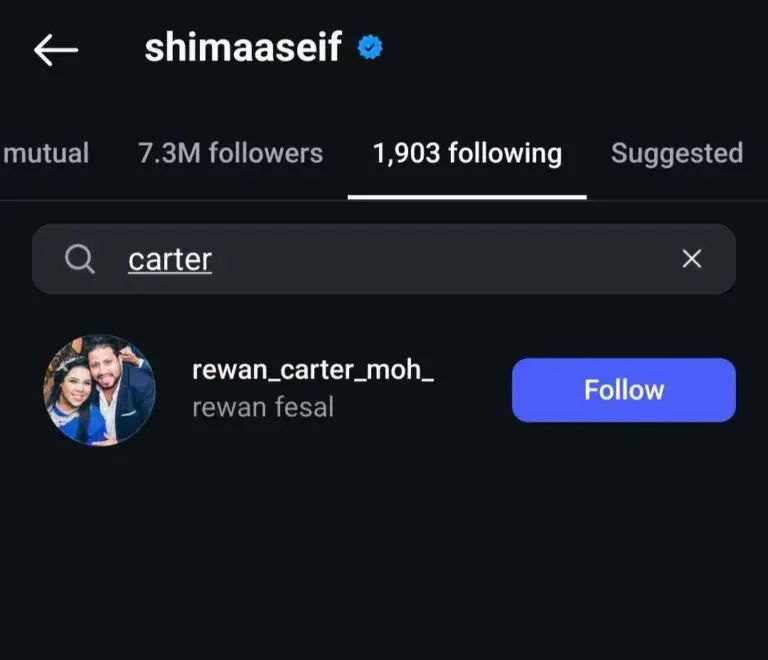Switch to the mutual tab
The width and height of the screenshot is (768, 660).
click(46, 153)
